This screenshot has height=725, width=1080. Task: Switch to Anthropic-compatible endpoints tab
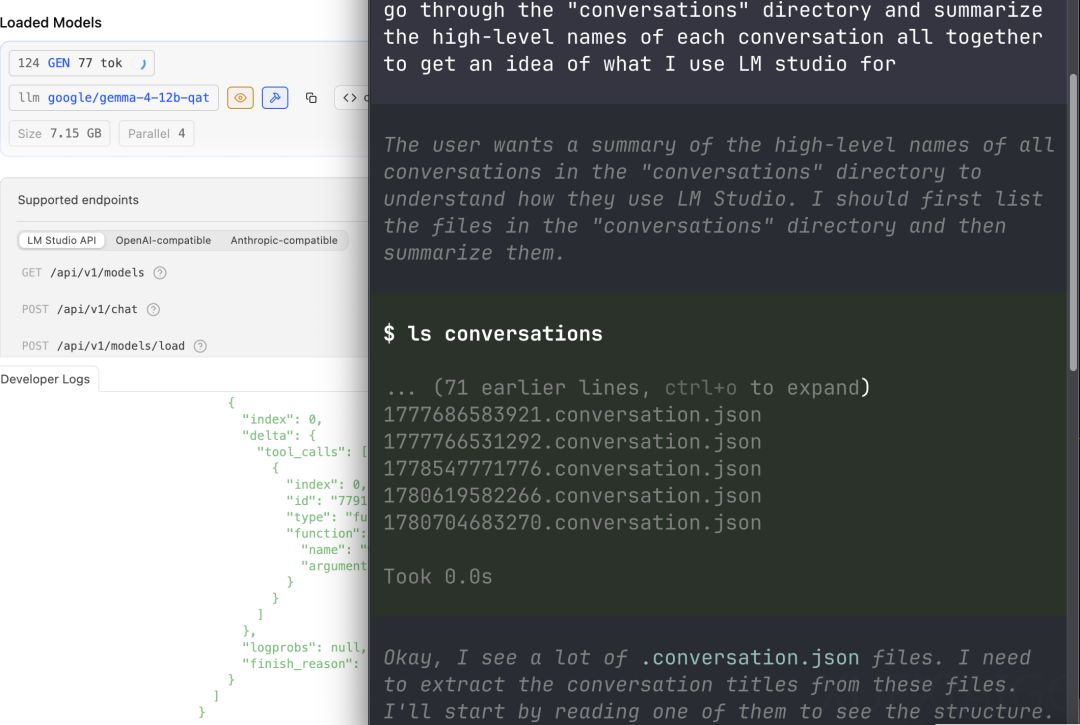pos(284,240)
